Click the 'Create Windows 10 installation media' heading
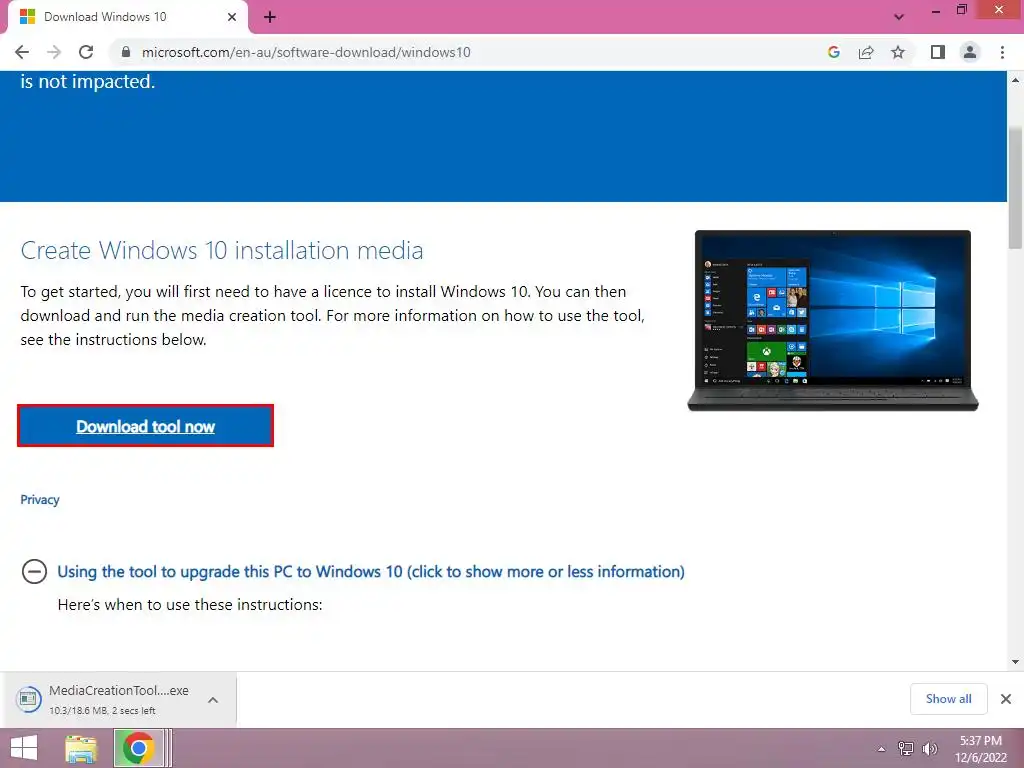This screenshot has width=1024, height=768. point(221,250)
